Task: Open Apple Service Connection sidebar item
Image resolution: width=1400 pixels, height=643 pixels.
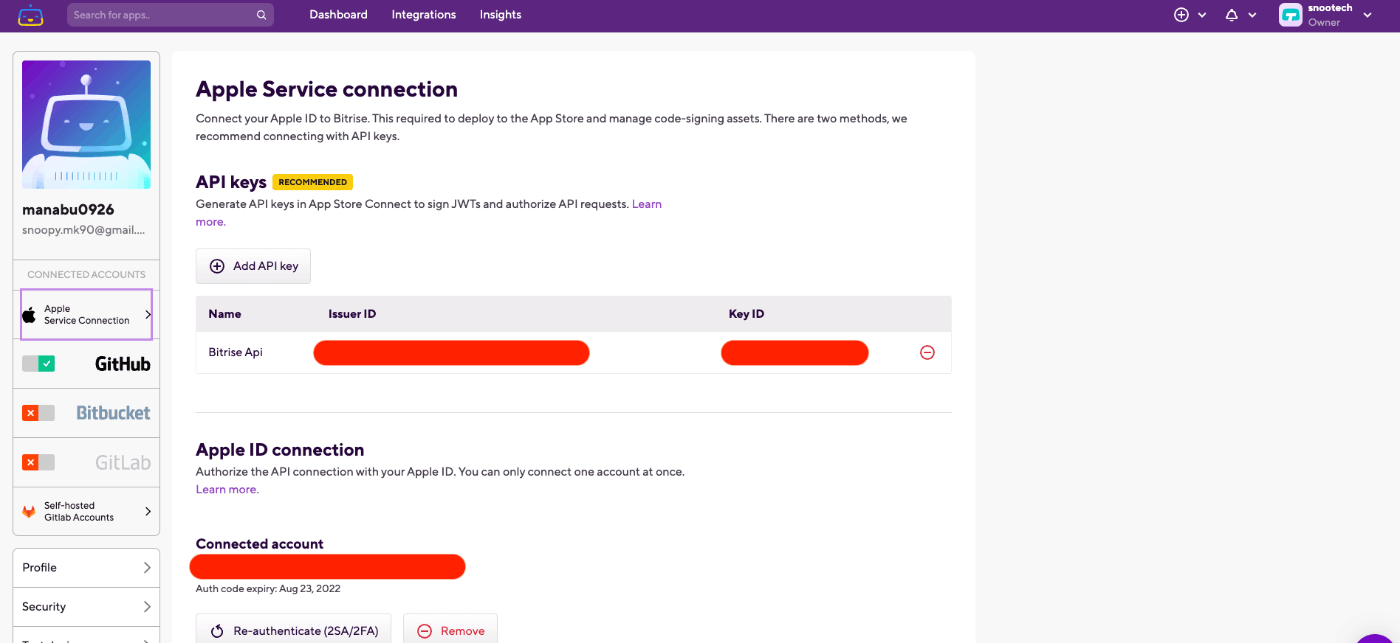Action: (x=86, y=315)
